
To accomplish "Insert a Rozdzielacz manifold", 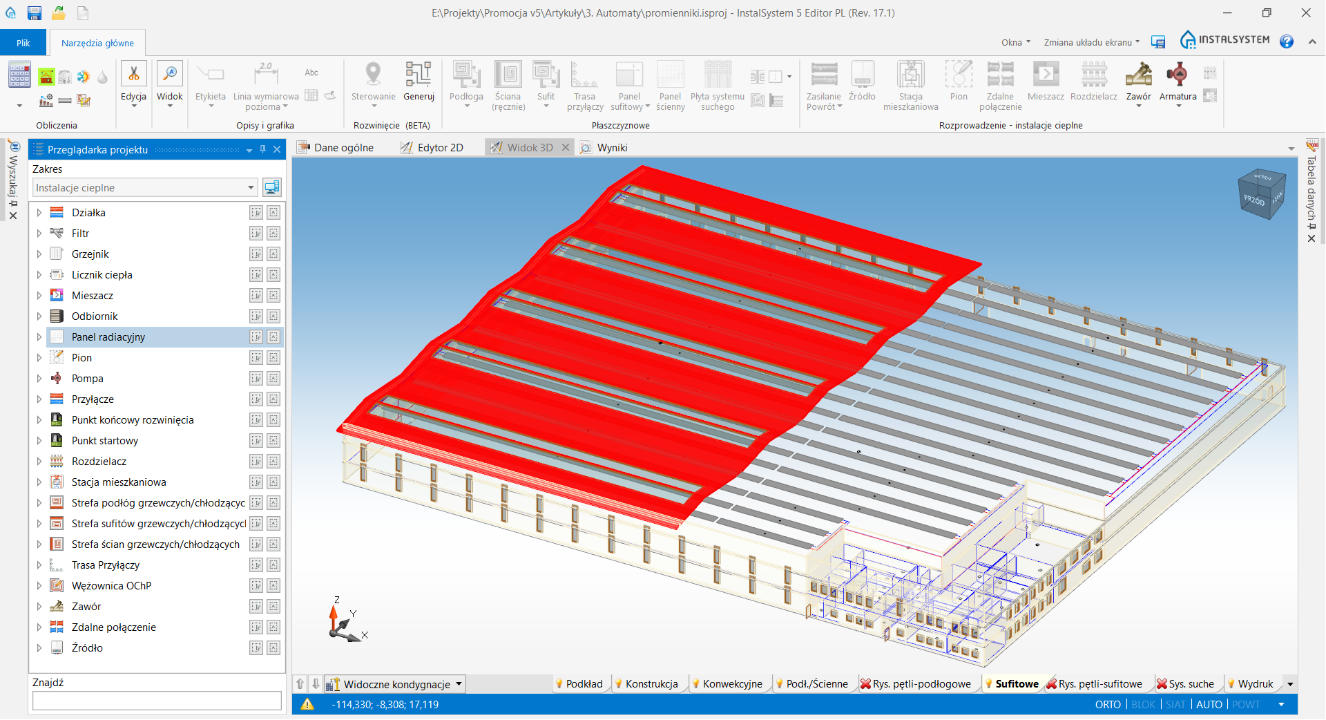I will point(1093,80).
